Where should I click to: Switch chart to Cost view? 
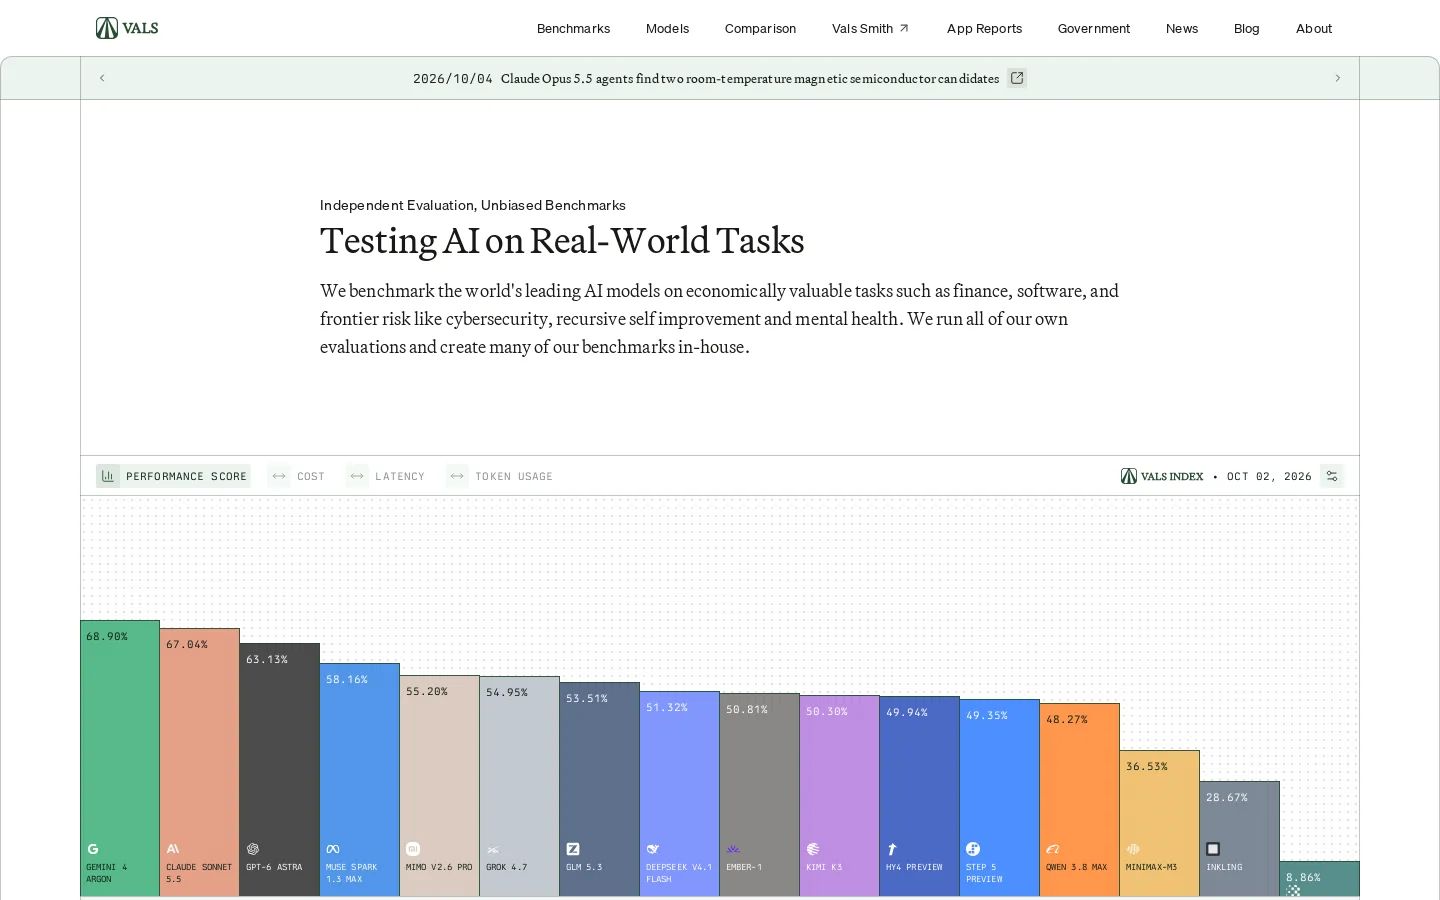(297, 476)
